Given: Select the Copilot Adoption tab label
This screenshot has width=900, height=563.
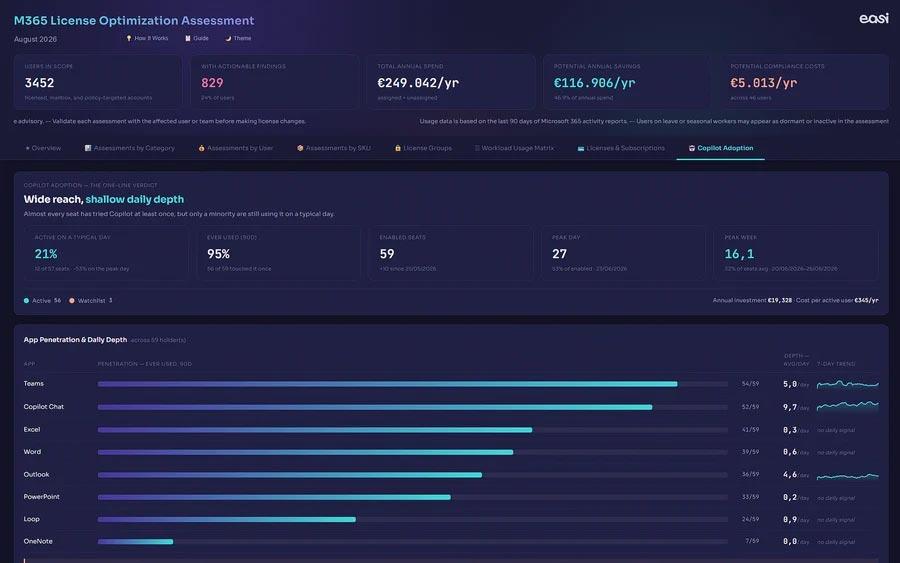Looking at the screenshot, I should tap(725, 148).
